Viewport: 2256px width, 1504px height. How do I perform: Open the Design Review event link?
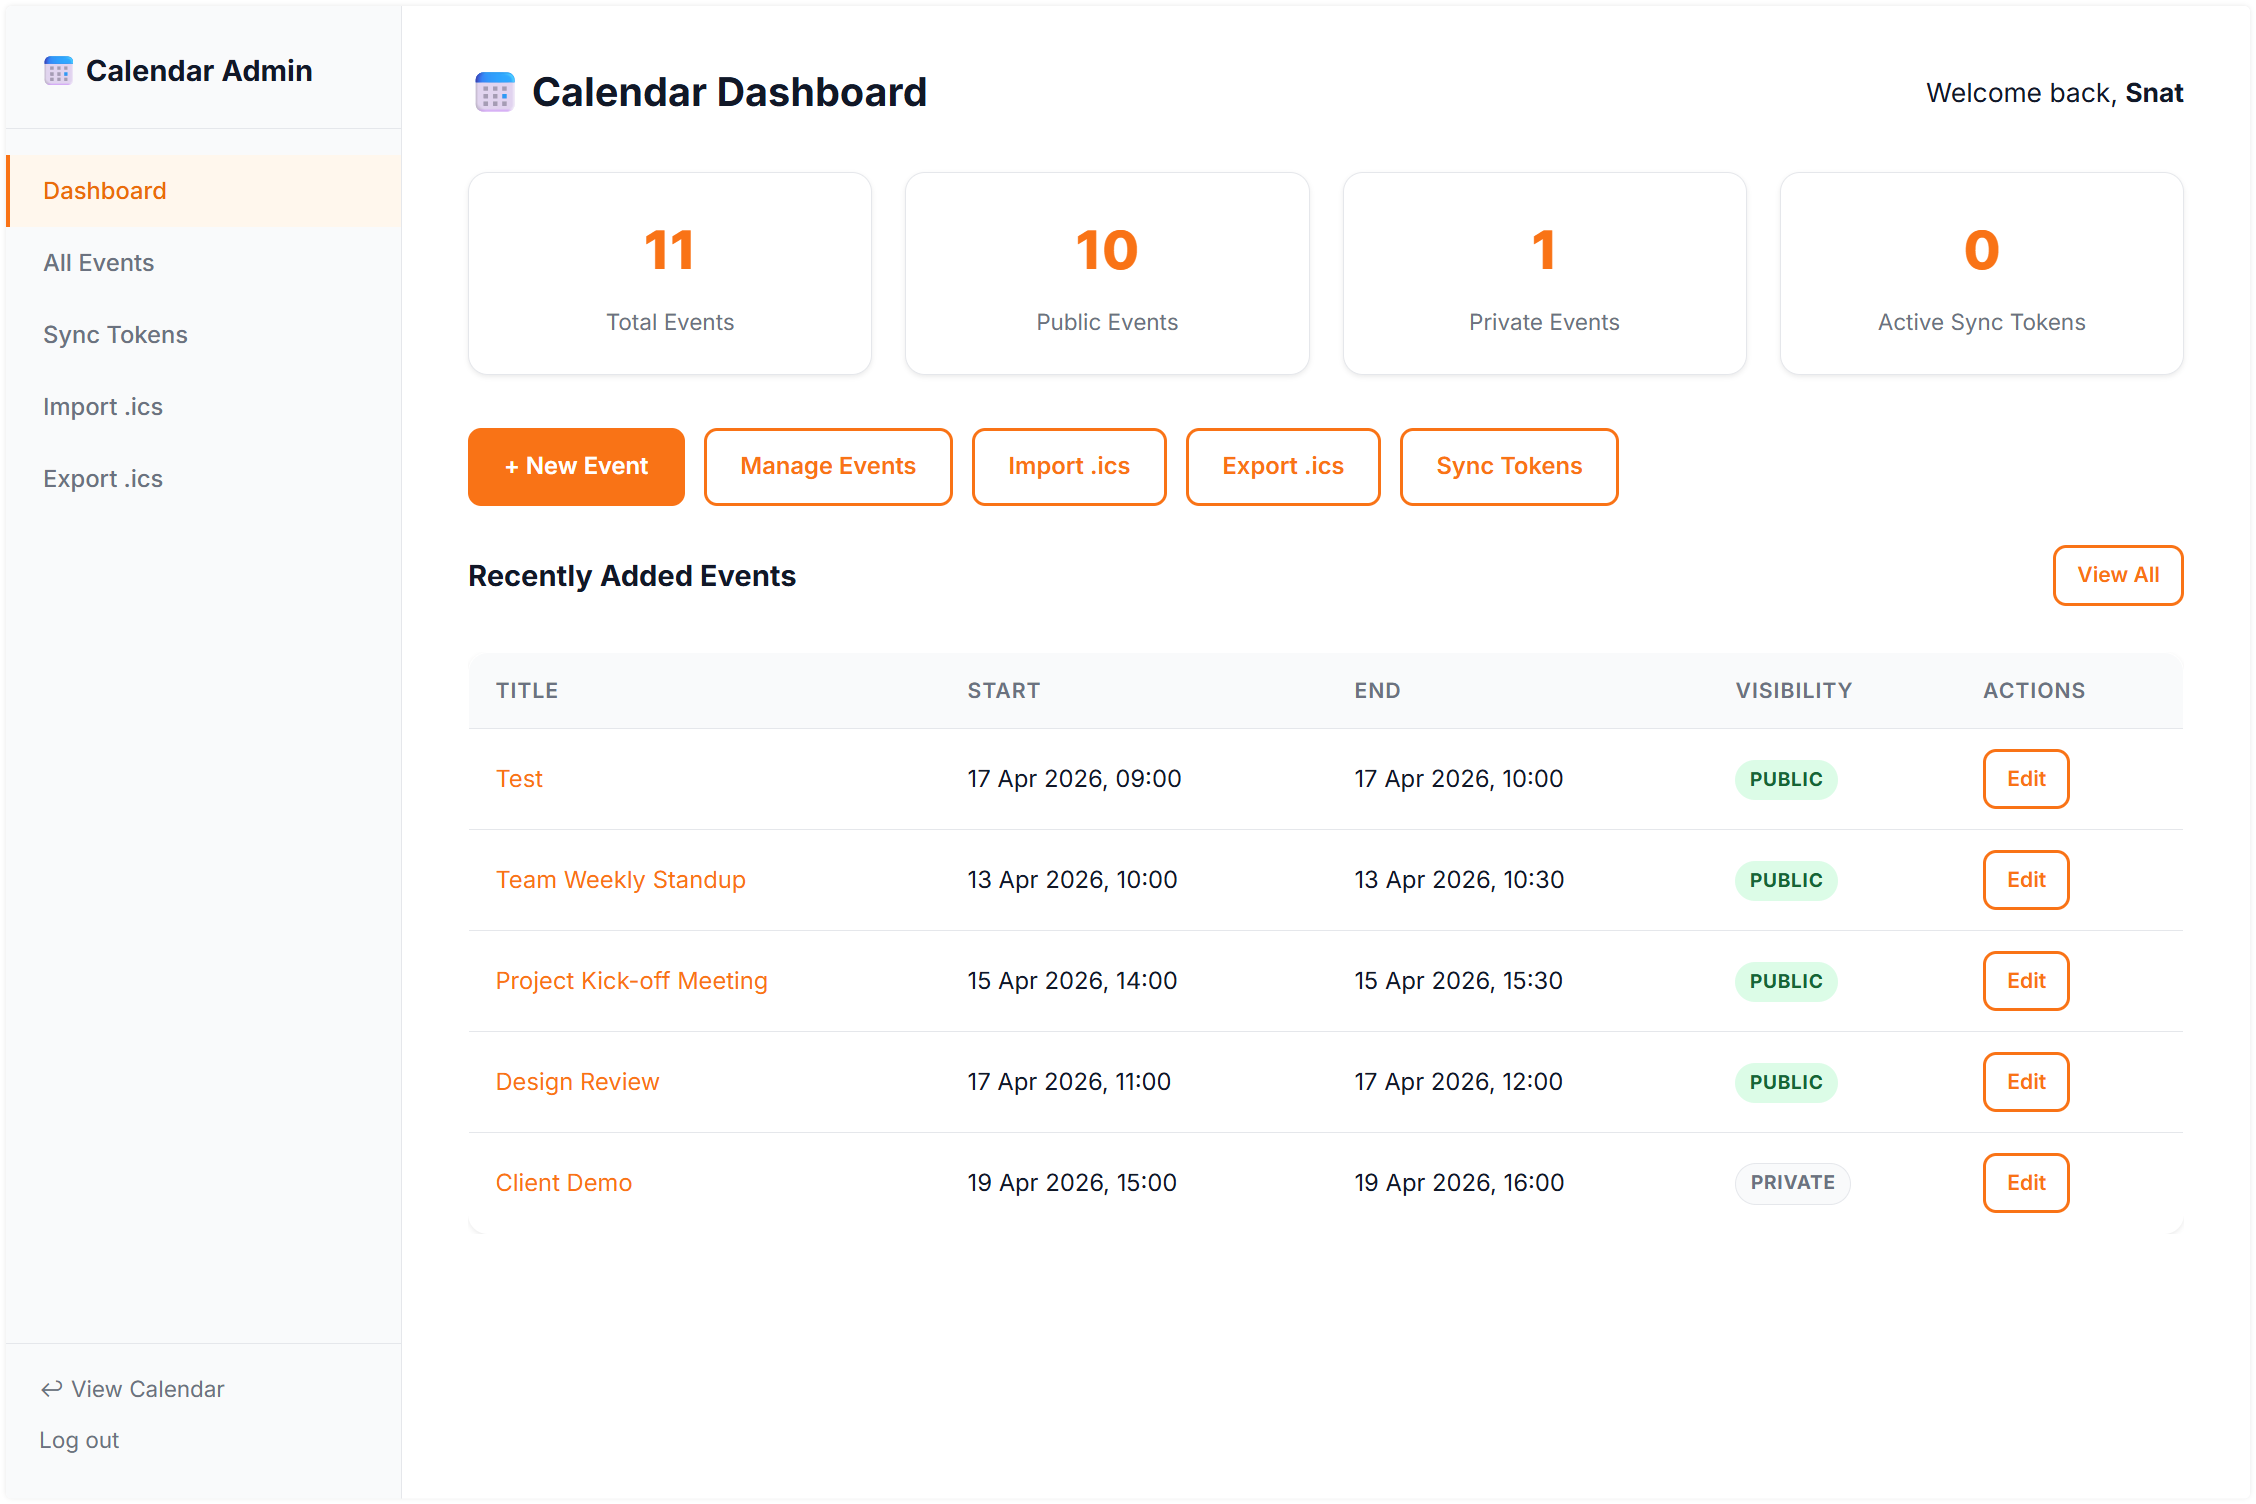point(577,1082)
